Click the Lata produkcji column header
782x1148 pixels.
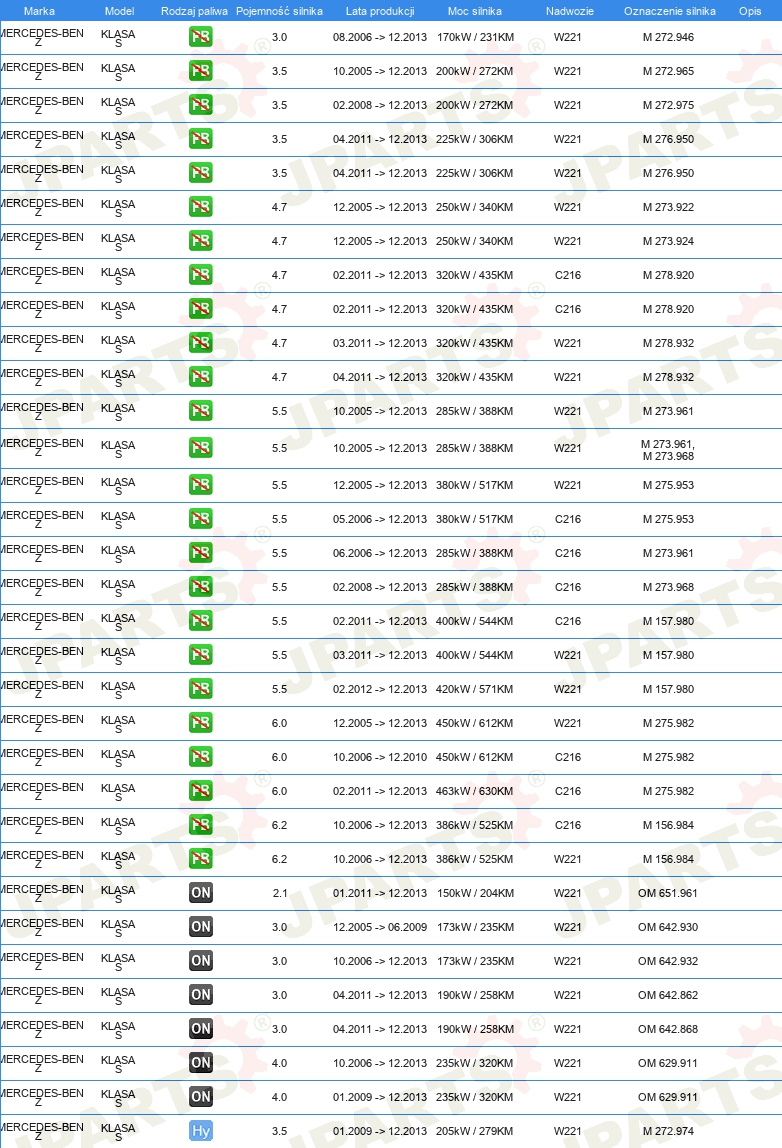pyautogui.click(x=380, y=11)
